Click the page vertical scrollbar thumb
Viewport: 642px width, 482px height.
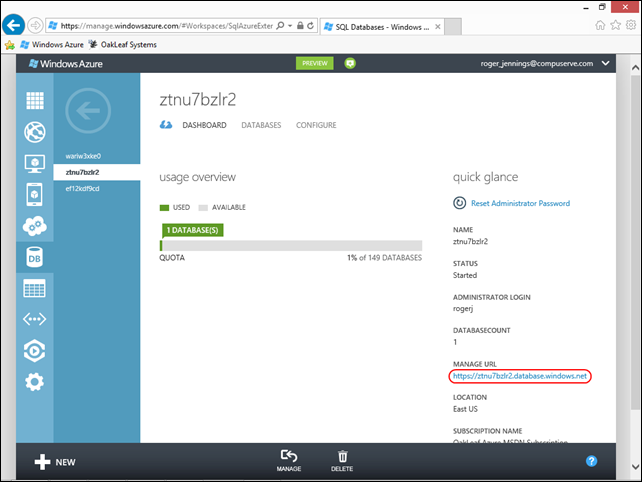(635, 242)
